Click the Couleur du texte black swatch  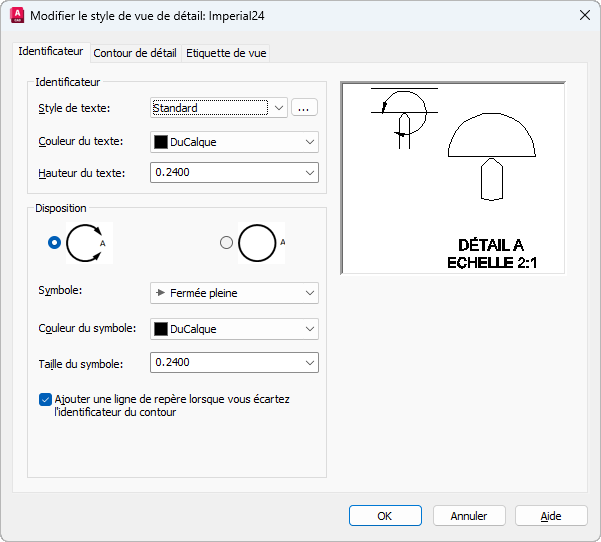pos(161,142)
